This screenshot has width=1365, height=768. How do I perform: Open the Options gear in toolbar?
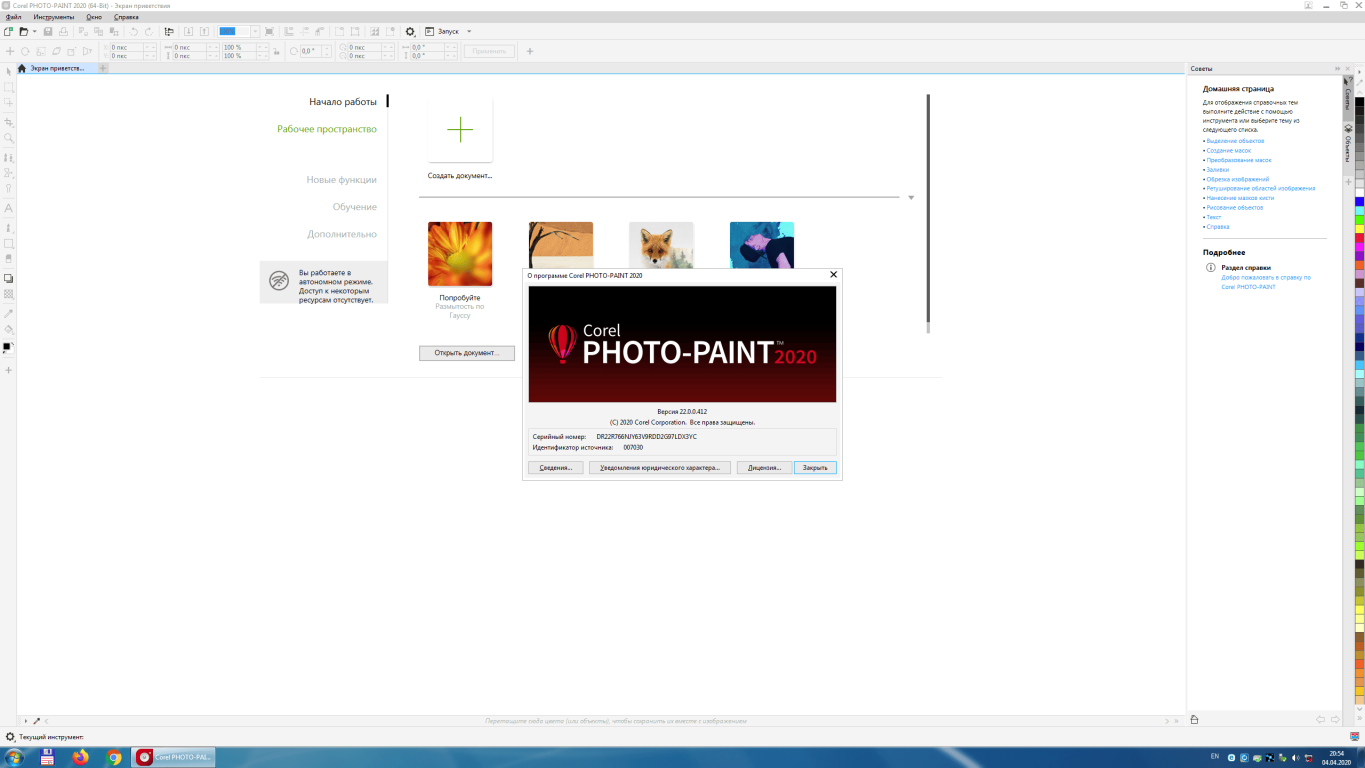pyautogui.click(x=410, y=32)
